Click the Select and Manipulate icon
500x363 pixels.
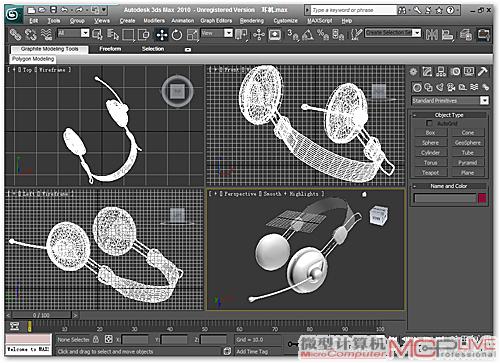coord(259,34)
